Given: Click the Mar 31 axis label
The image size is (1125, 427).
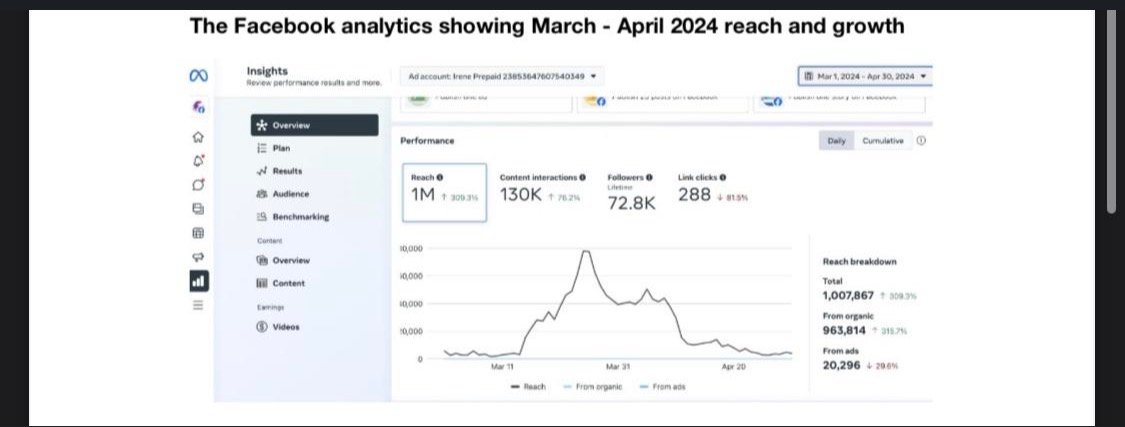Looking at the screenshot, I should point(618,367).
